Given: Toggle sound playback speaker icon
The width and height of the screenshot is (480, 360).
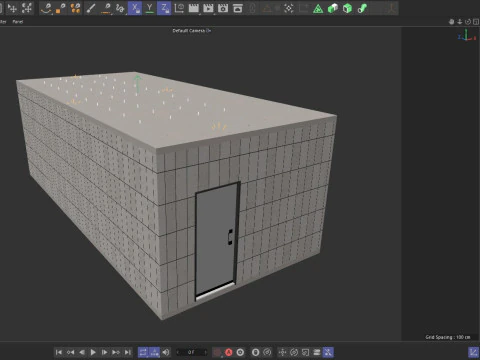Looking at the screenshot, I should (166, 352).
